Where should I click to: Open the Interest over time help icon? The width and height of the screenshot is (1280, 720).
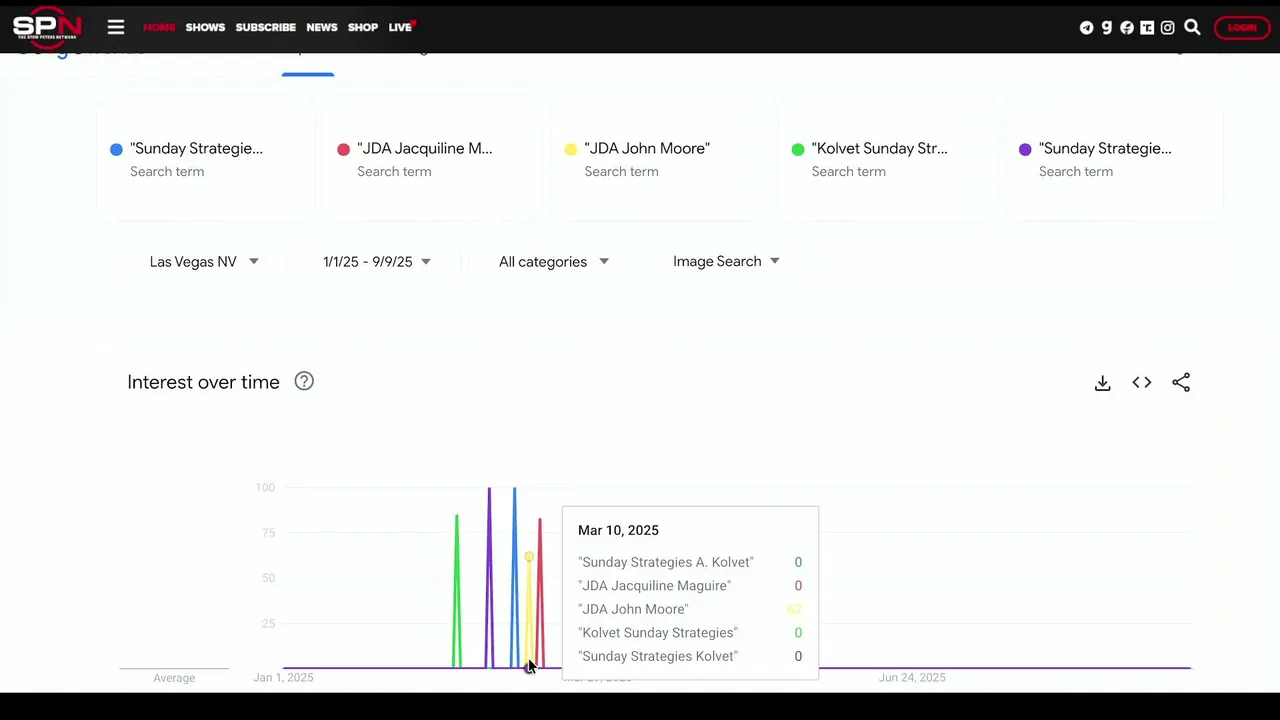pos(304,381)
